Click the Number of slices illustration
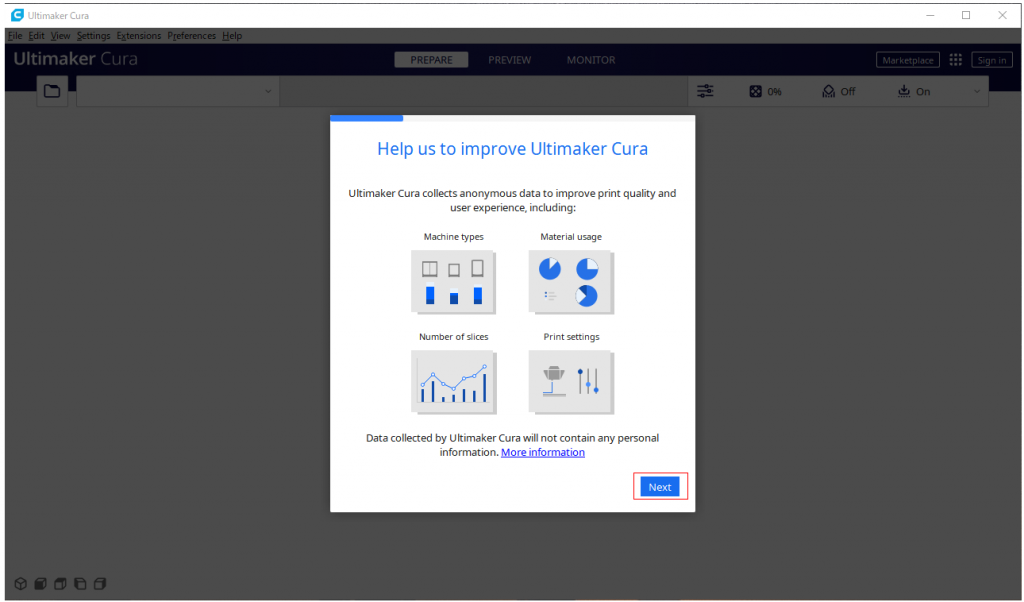The height and width of the screenshot is (602, 1024). (x=453, y=382)
